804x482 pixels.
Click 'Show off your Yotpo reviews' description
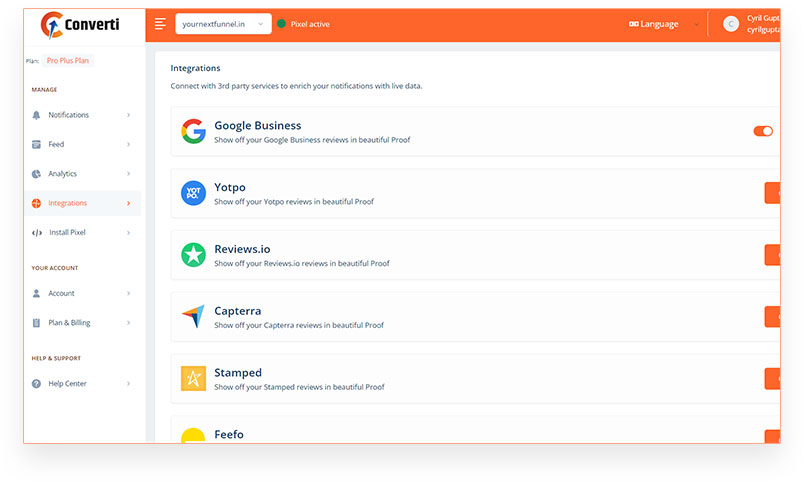(x=294, y=202)
